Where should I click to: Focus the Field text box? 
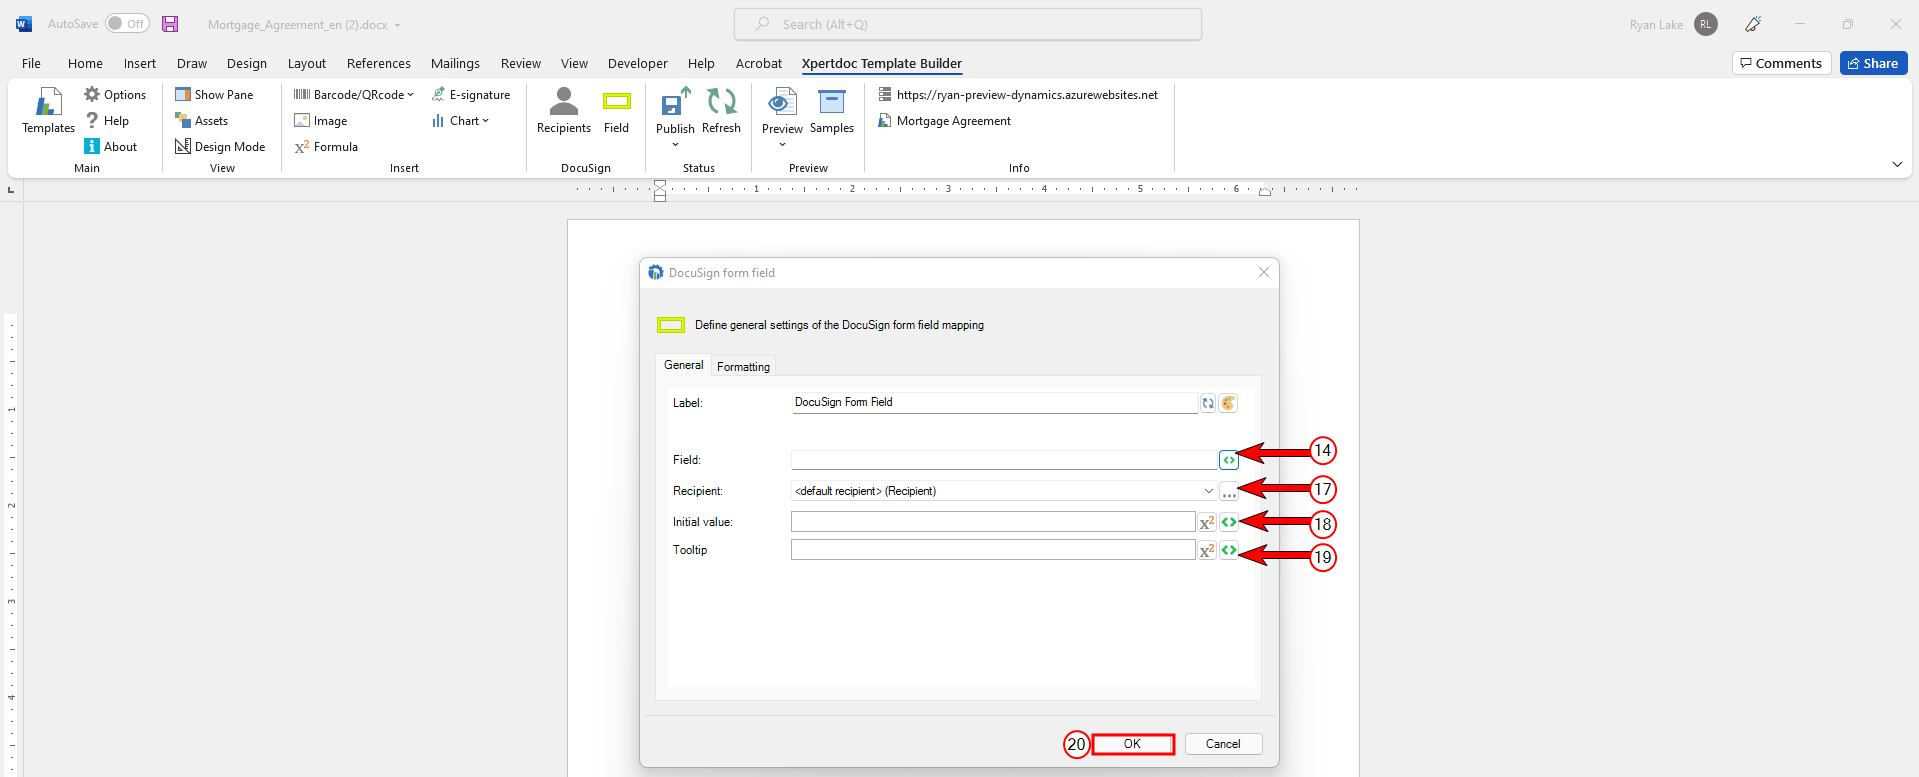[x=1004, y=460]
